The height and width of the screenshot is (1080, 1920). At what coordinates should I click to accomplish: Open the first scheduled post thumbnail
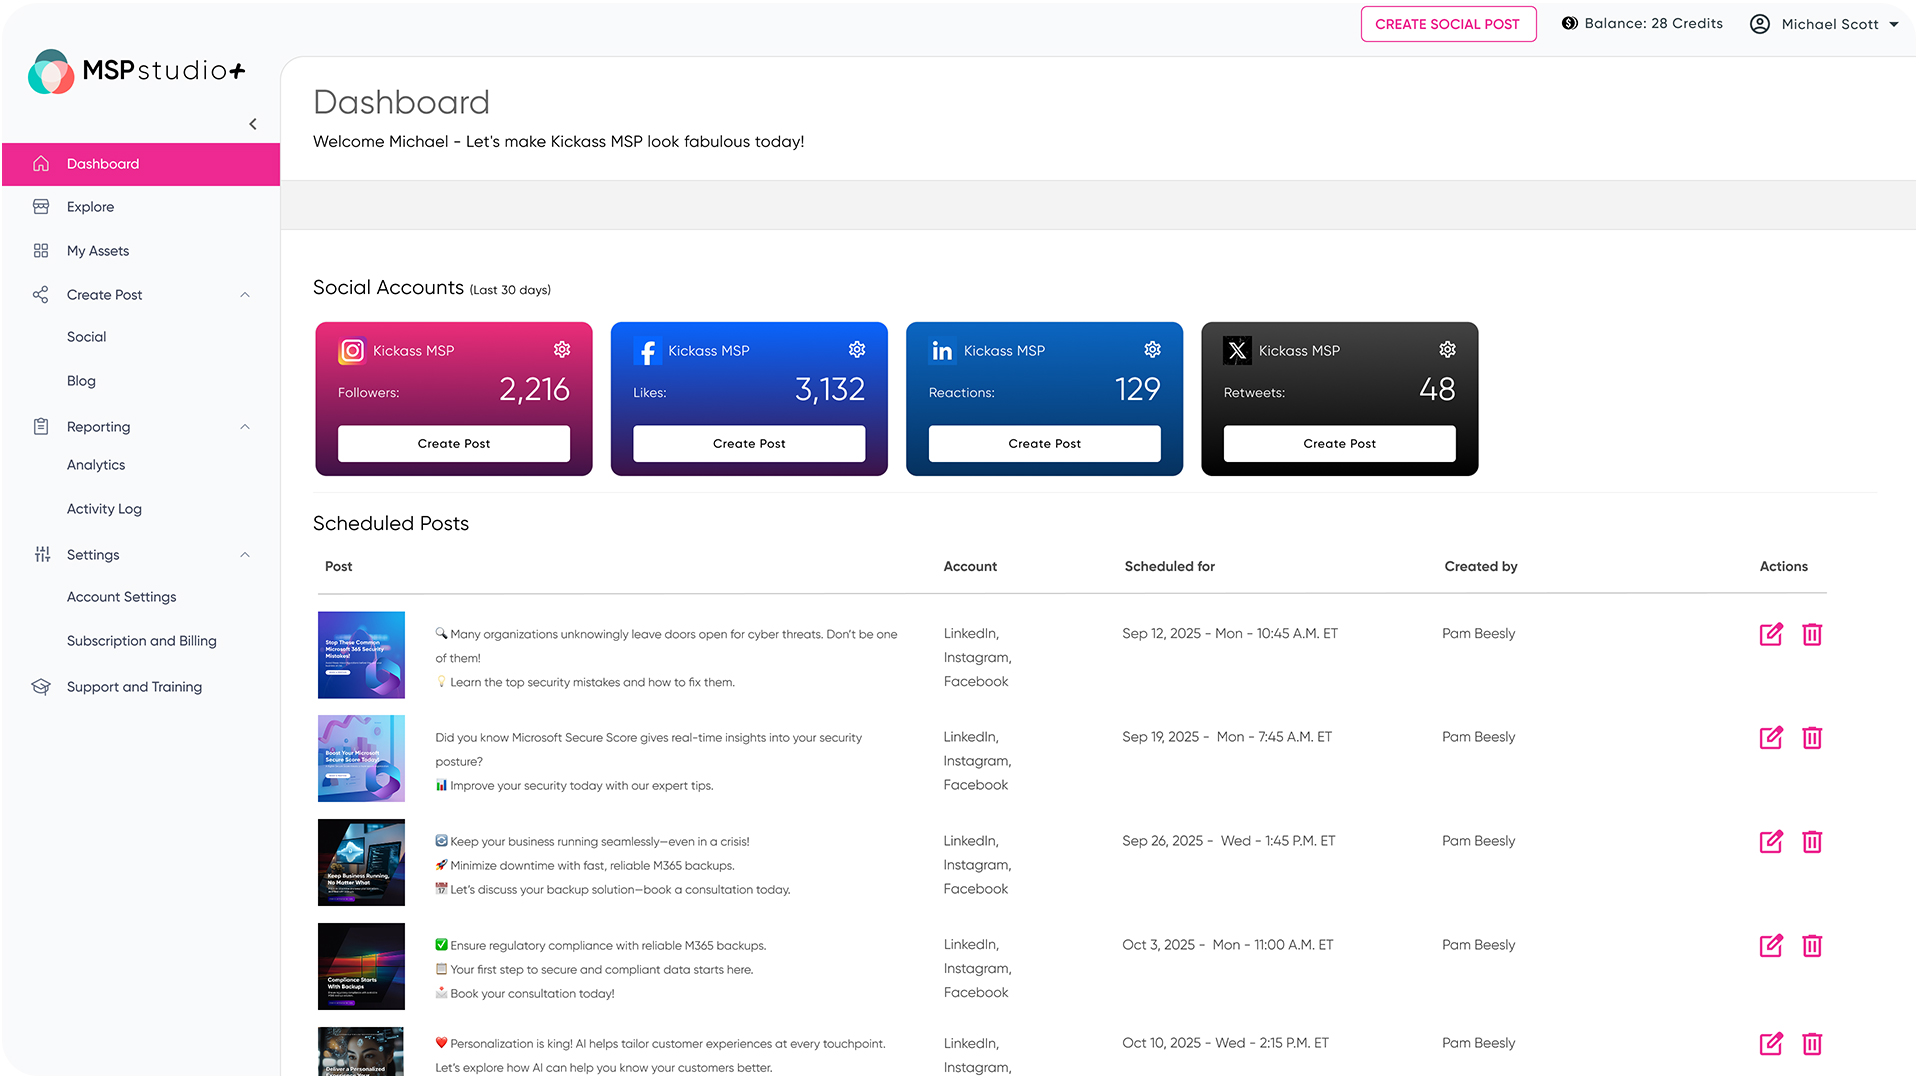point(361,655)
